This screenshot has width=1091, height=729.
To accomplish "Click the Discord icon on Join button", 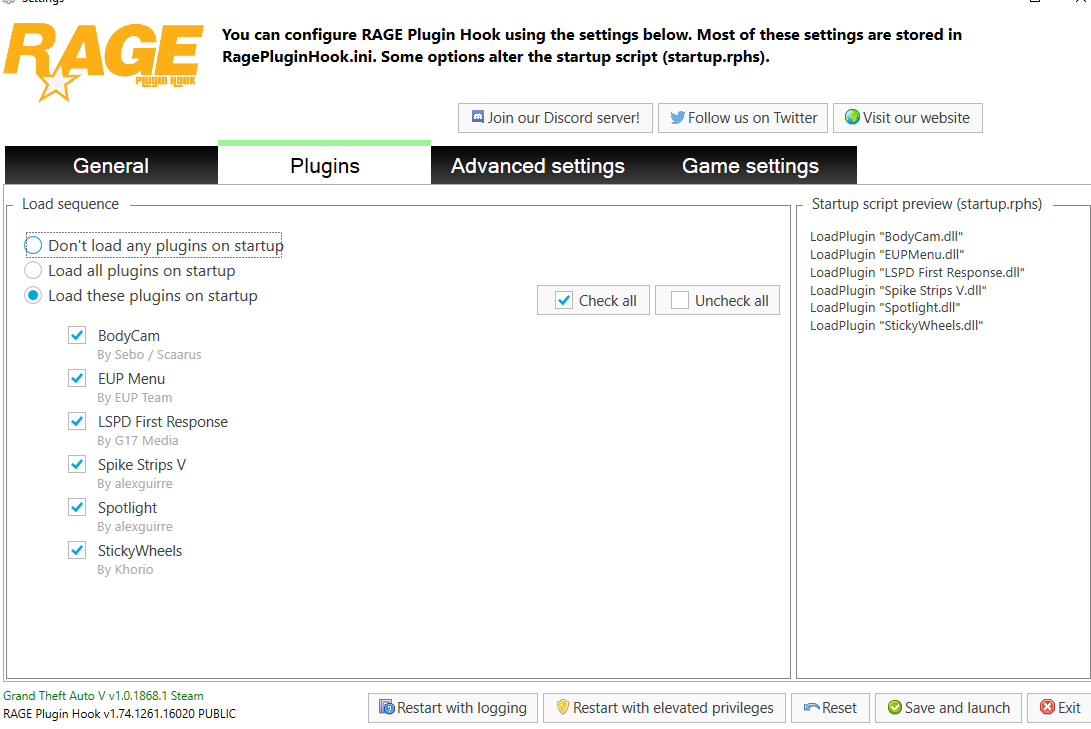I will click(478, 117).
